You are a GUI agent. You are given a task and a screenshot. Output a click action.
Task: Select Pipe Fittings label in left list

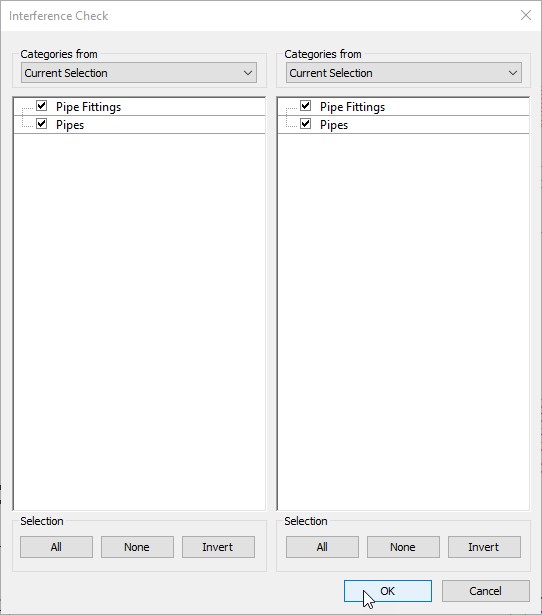[x=88, y=107]
